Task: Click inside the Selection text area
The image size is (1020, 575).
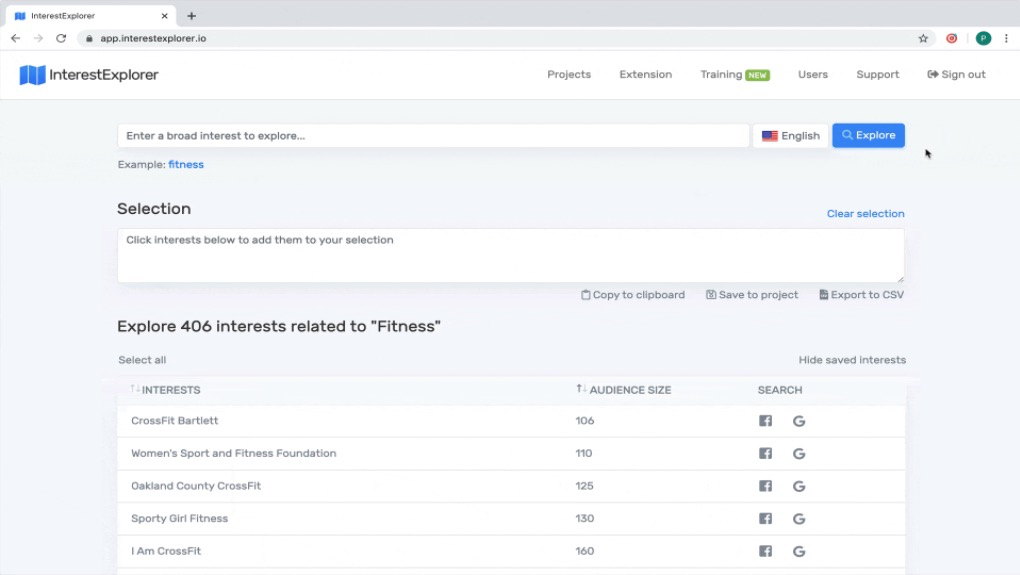Action: click(511, 255)
